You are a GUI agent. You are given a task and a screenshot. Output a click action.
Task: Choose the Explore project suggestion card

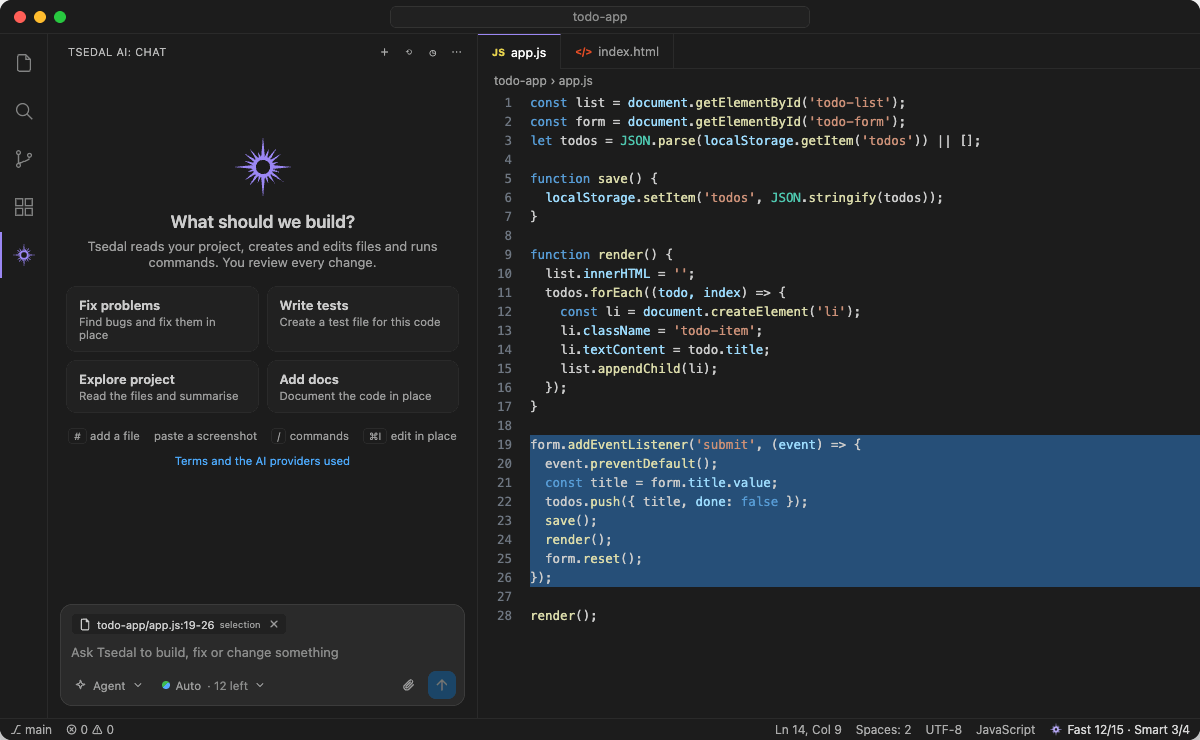162,387
